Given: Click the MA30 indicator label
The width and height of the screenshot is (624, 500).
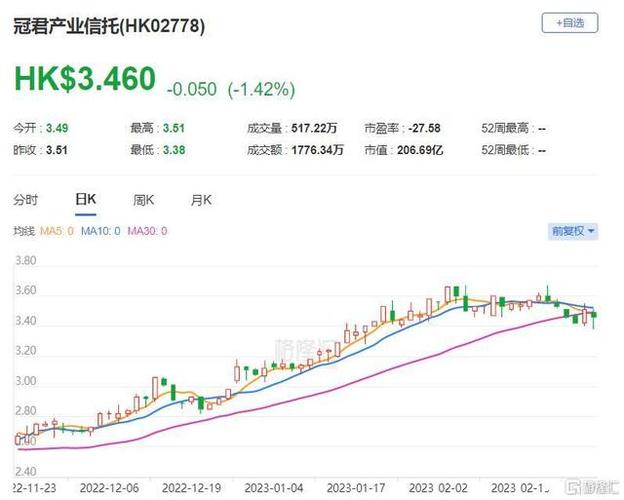Looking at the screenshot, I should tap(147, 231).
